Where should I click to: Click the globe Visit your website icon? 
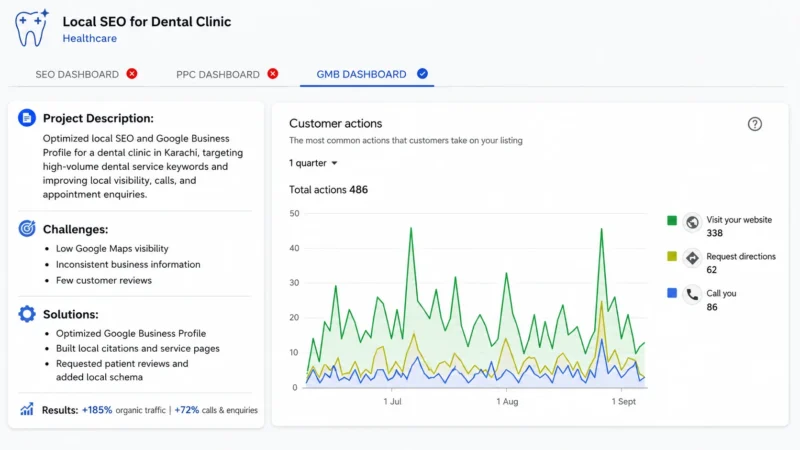[x=692, y=222]
